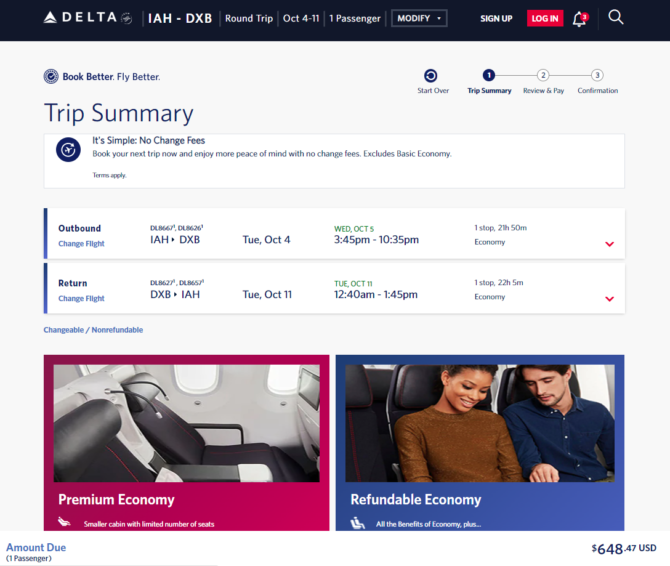Open the search magnifier icon
The width and height of the screenshot is (670, 566).
(x=616, y=18)
